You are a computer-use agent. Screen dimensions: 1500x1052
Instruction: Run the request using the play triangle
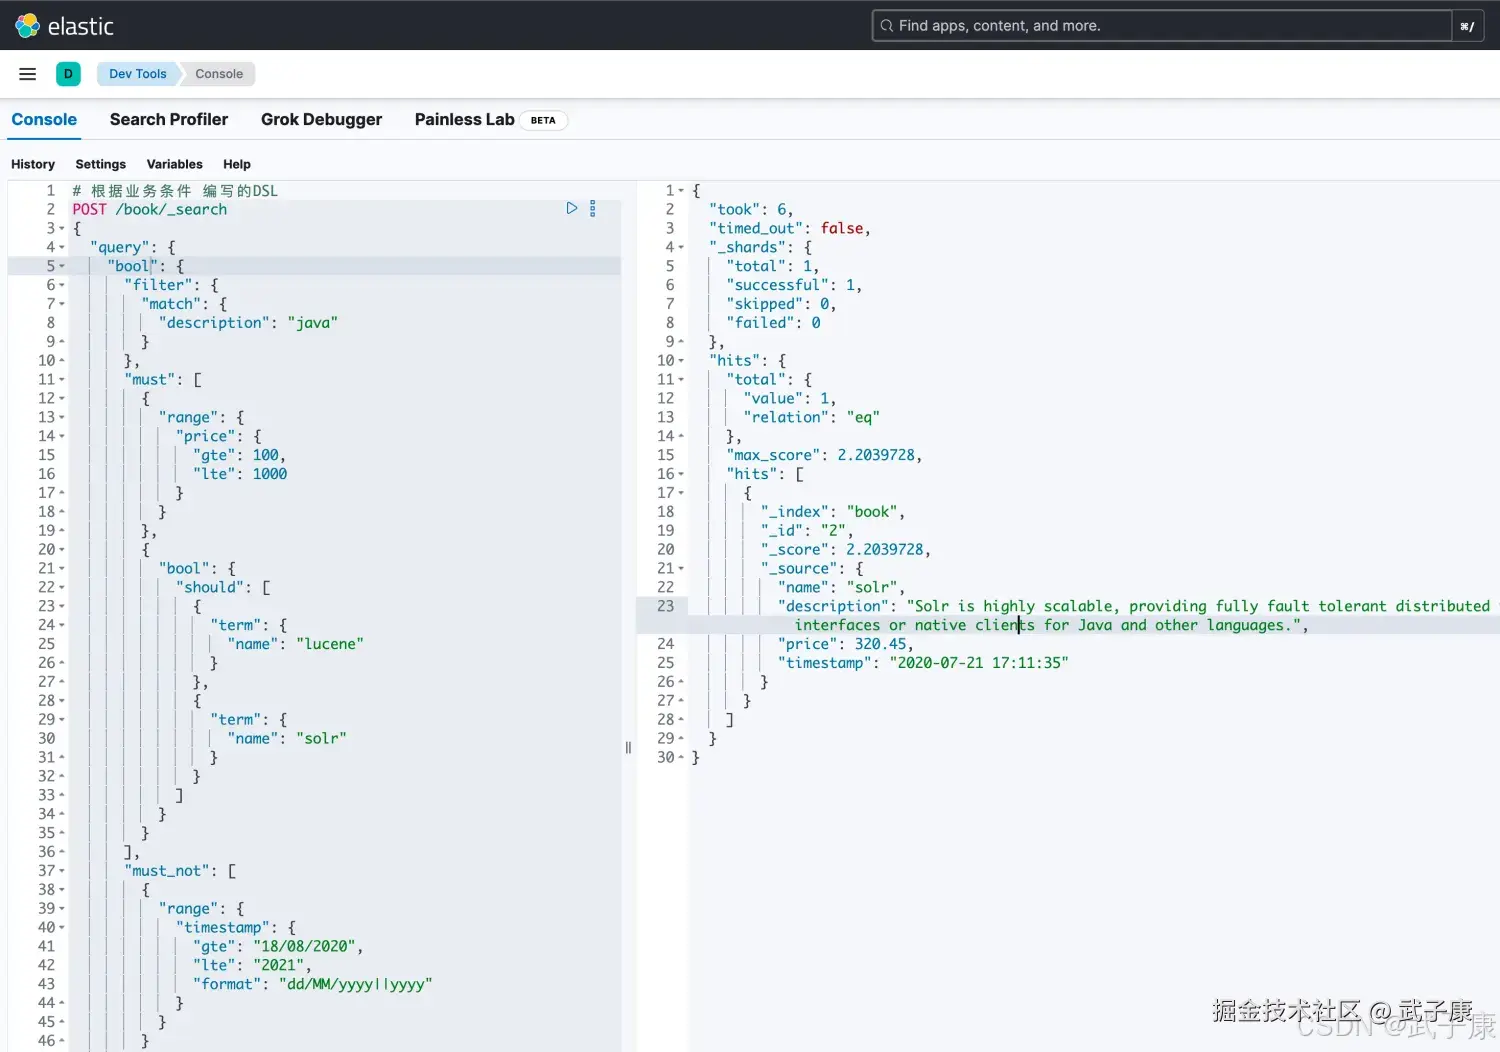572,208
